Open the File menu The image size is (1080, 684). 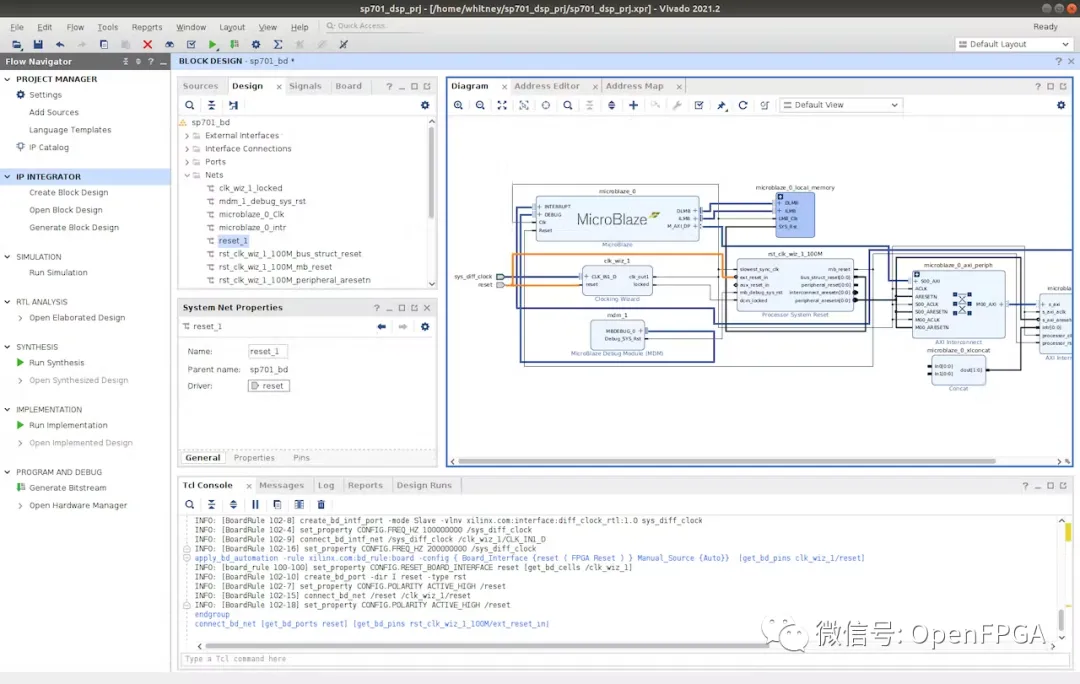[x=17, y=27]
